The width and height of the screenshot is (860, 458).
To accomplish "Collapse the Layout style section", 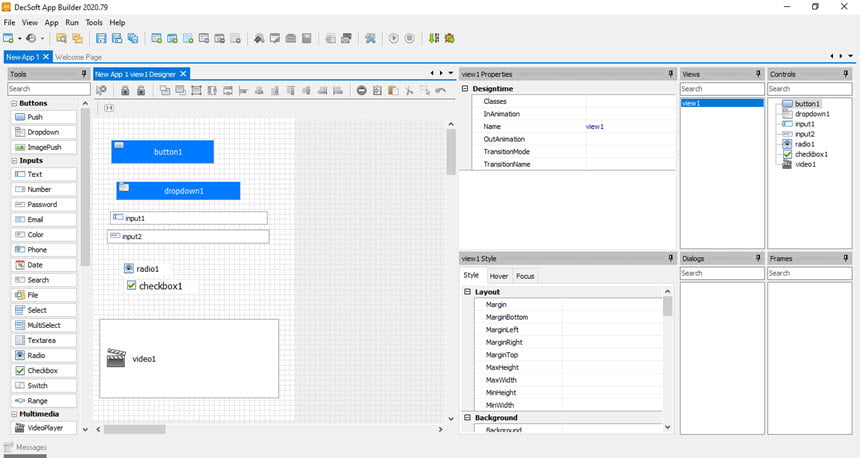I will point(467,292).
